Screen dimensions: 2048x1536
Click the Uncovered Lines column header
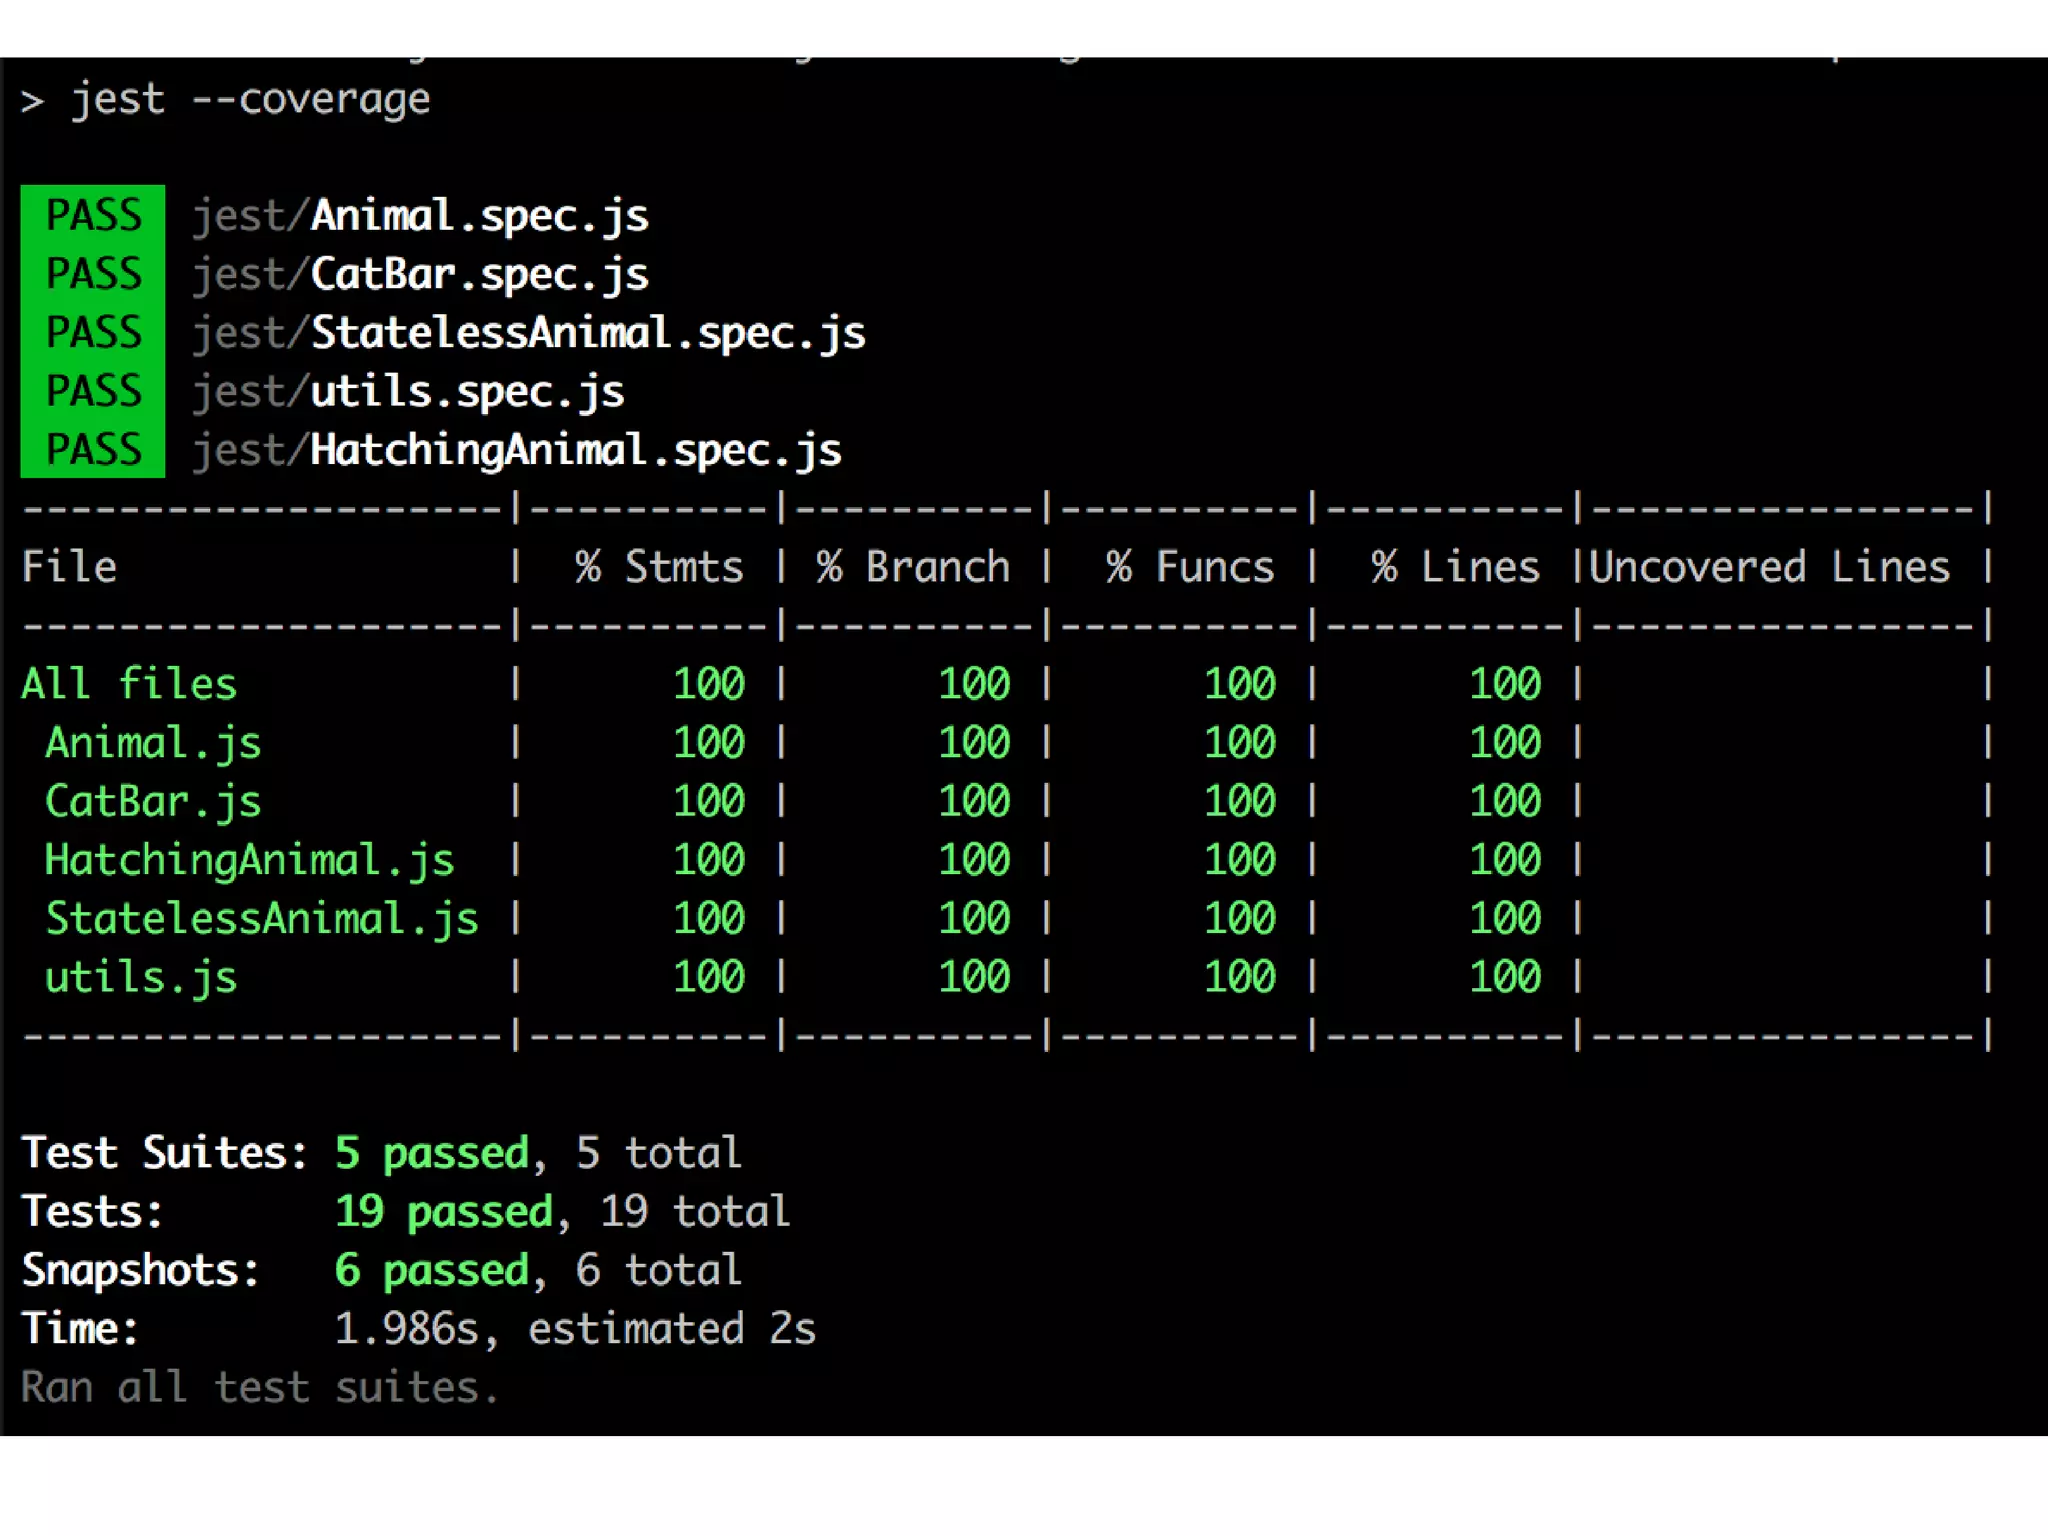pyautogui.click(x=1769, y=567)
